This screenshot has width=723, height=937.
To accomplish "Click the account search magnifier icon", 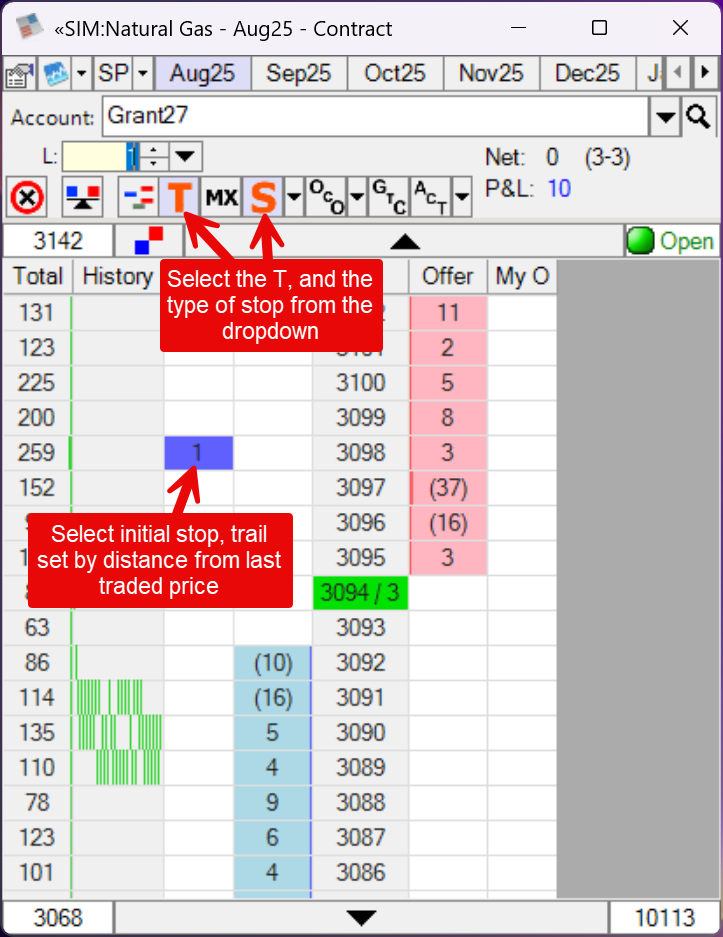I will click(x=698, y=117).
